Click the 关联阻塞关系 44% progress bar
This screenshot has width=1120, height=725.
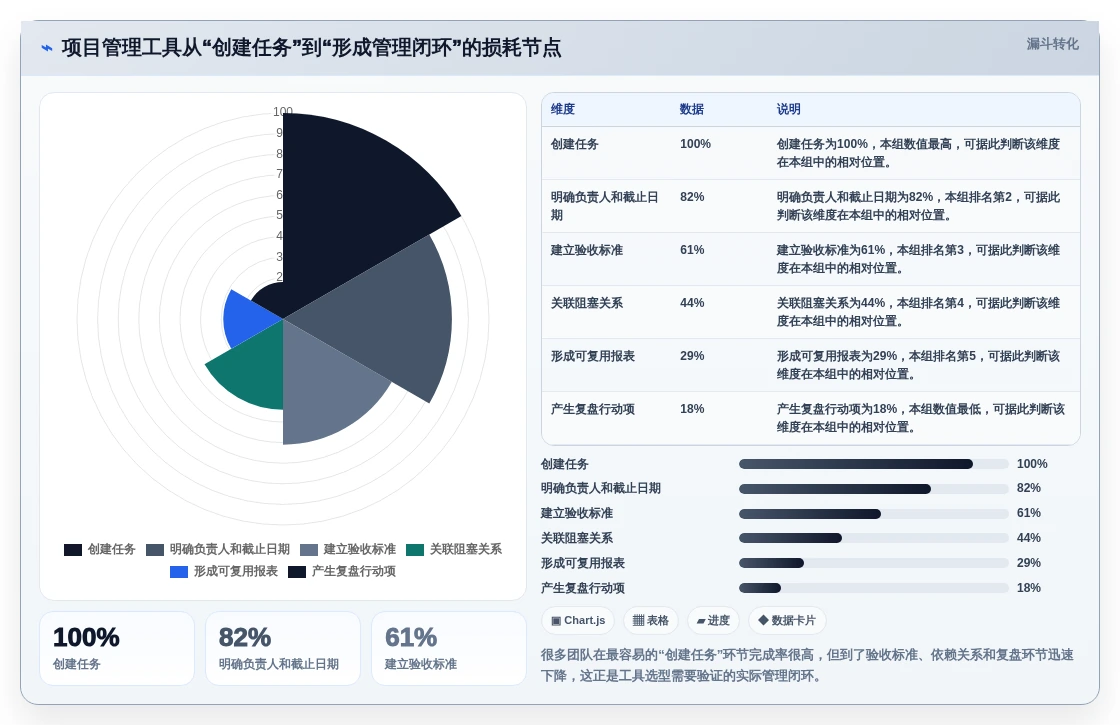(874, 538)
